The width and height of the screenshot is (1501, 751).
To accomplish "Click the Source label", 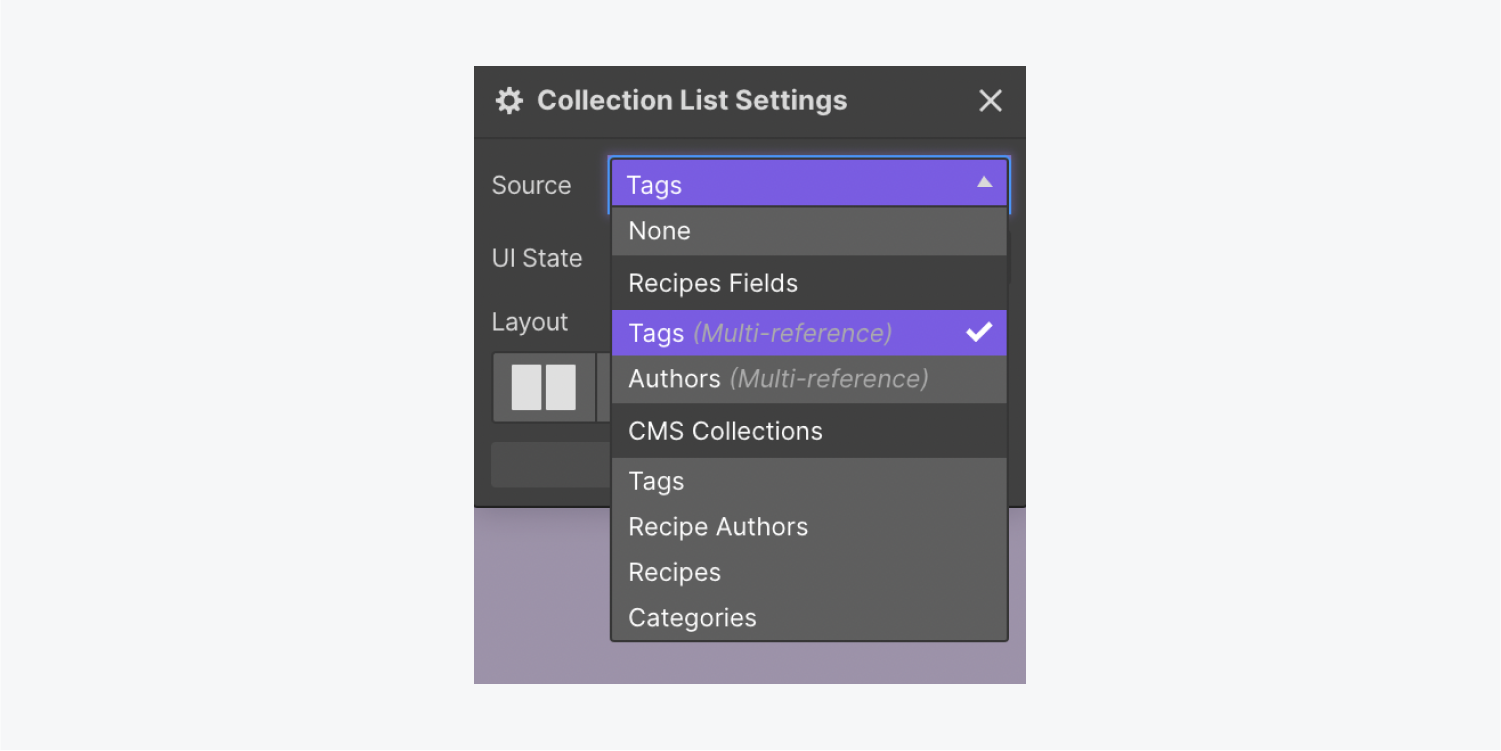I will 531,185.
